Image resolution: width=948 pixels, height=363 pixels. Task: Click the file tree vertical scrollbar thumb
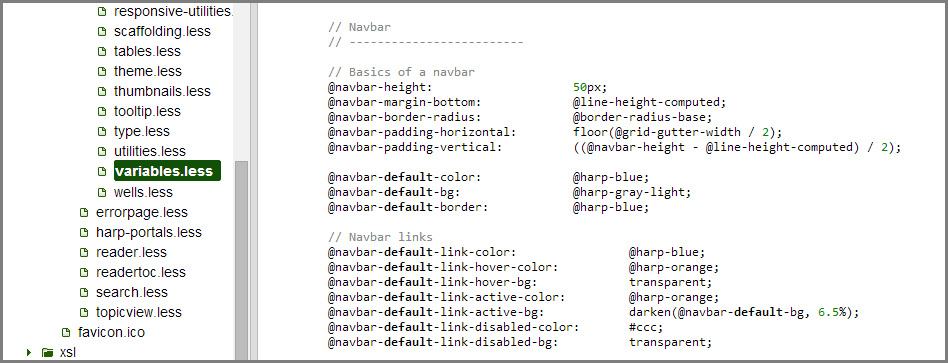[x=241, y=260]
